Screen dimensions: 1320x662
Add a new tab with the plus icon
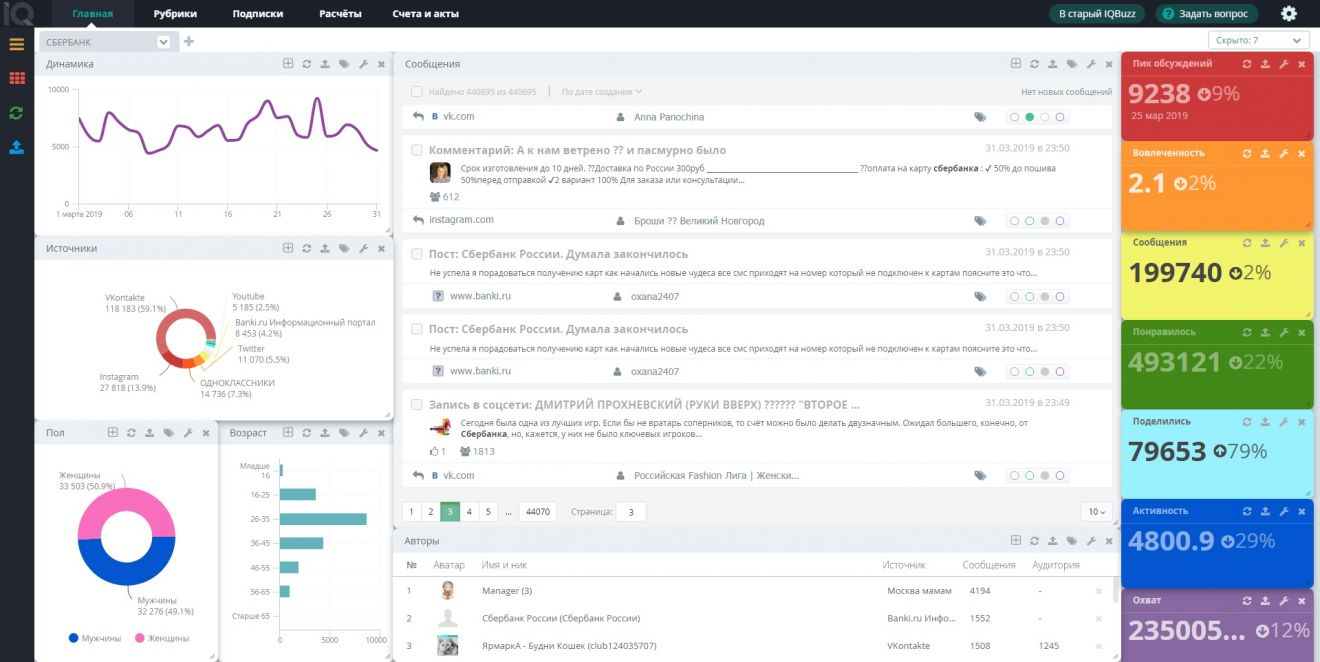click(189, 41)
